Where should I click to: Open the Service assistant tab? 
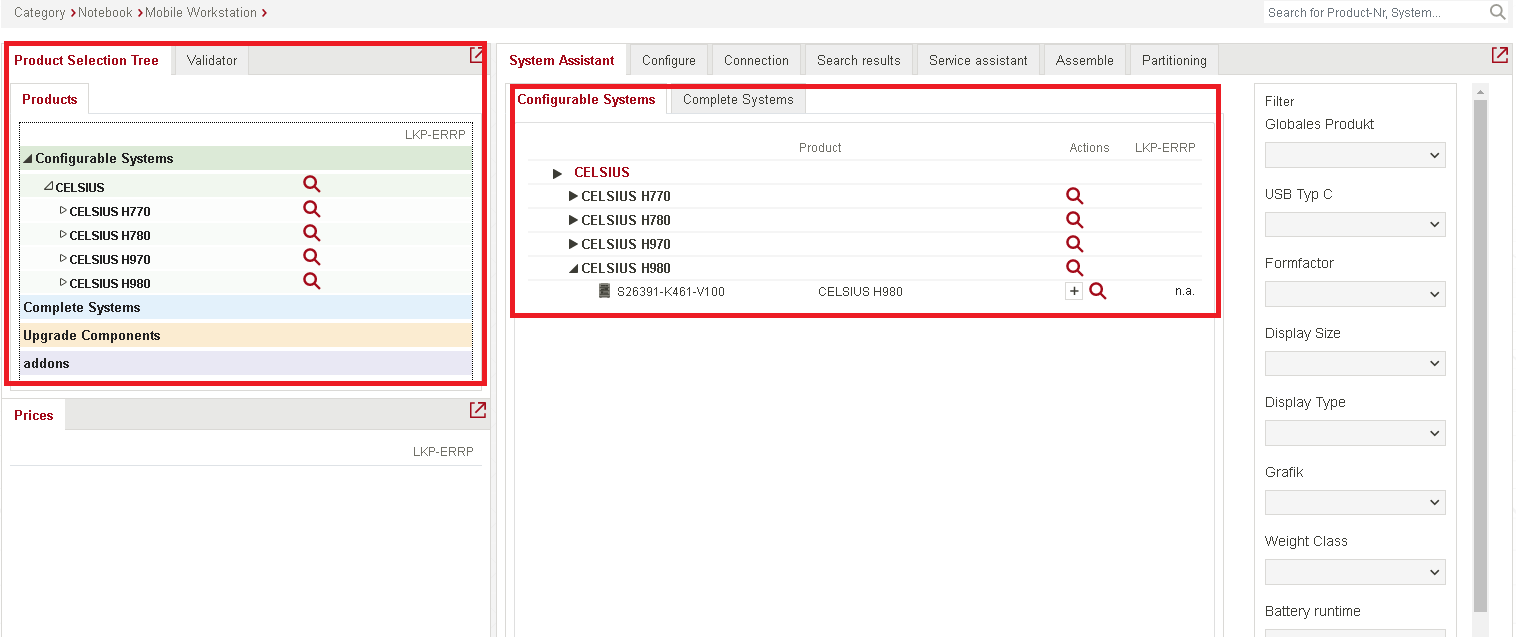pyautogui.click(x=978, y=60)
